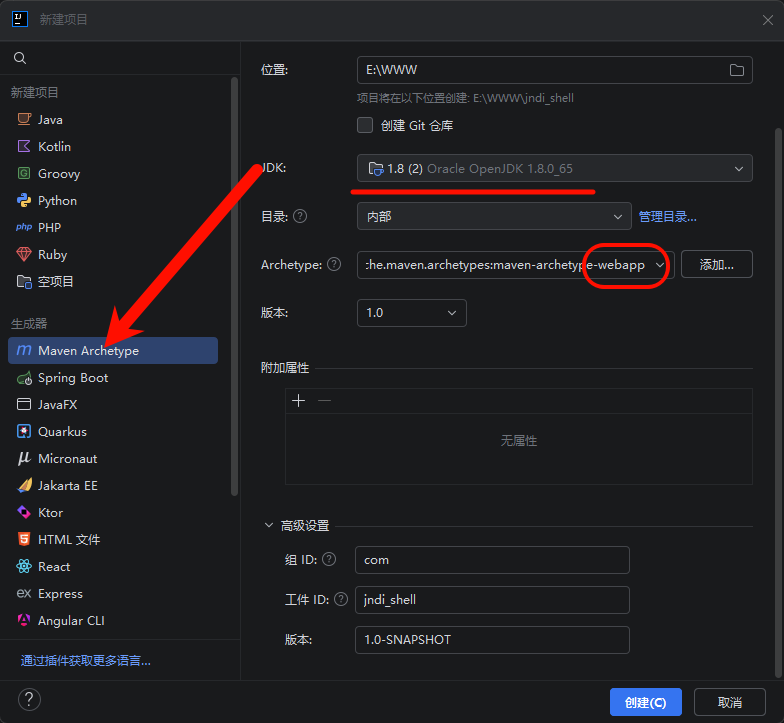Choose the Maven Archetype generator
The width and height of the screenshot is (784, 723).
113,350
